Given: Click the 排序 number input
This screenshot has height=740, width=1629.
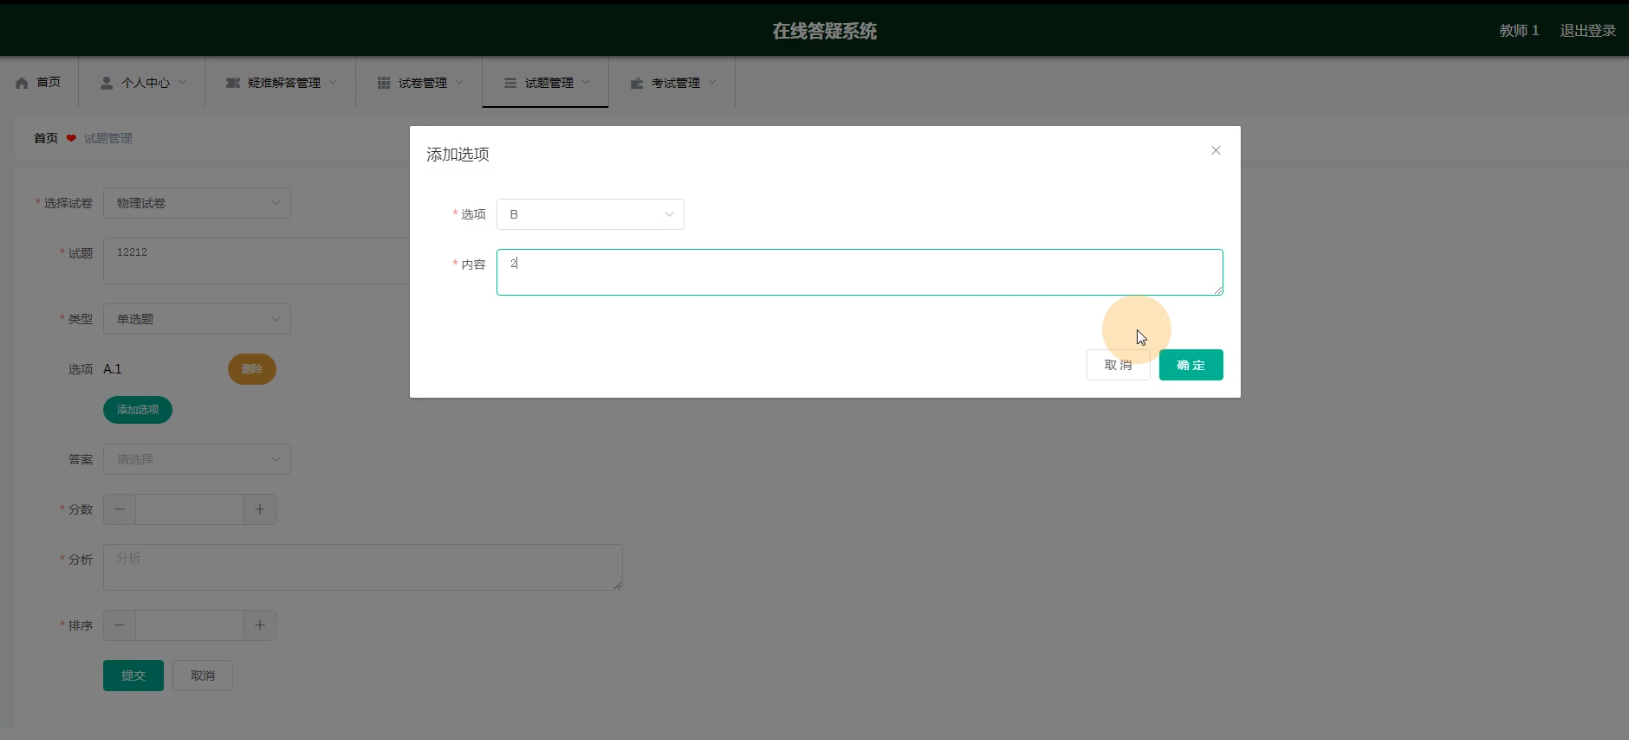Looking at the screenshot, I should [x=190, y=625].
